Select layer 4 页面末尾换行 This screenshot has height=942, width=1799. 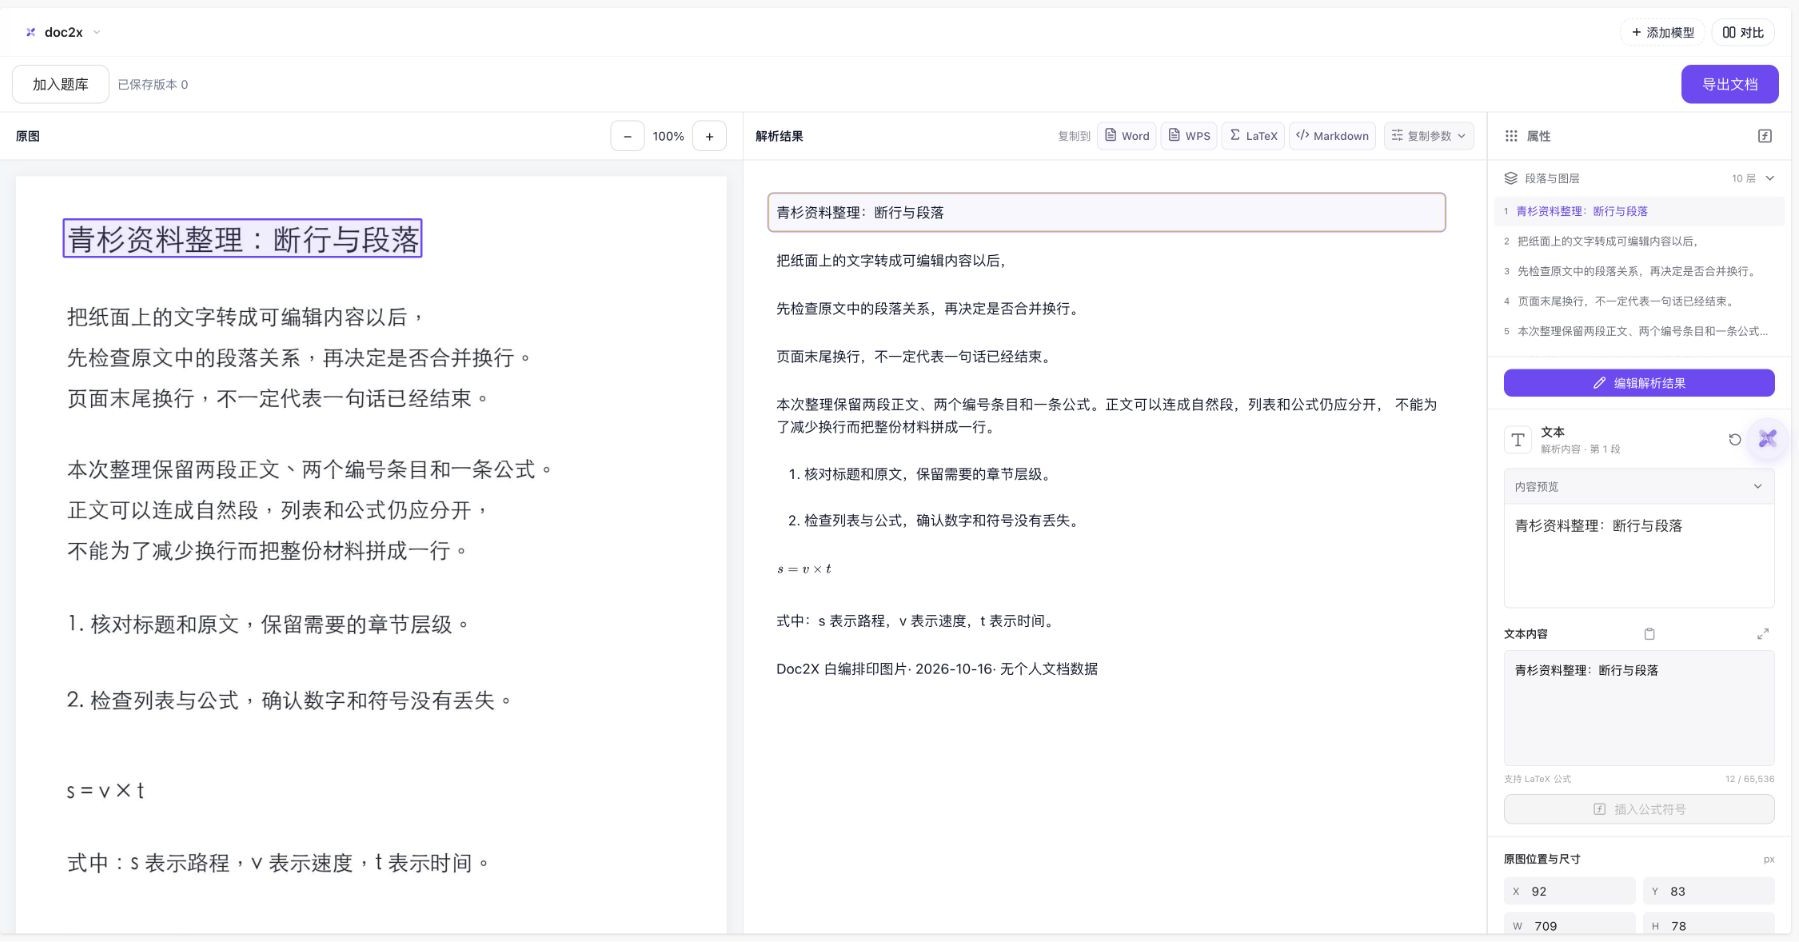pyautogui.click(x=1640, y=301)
